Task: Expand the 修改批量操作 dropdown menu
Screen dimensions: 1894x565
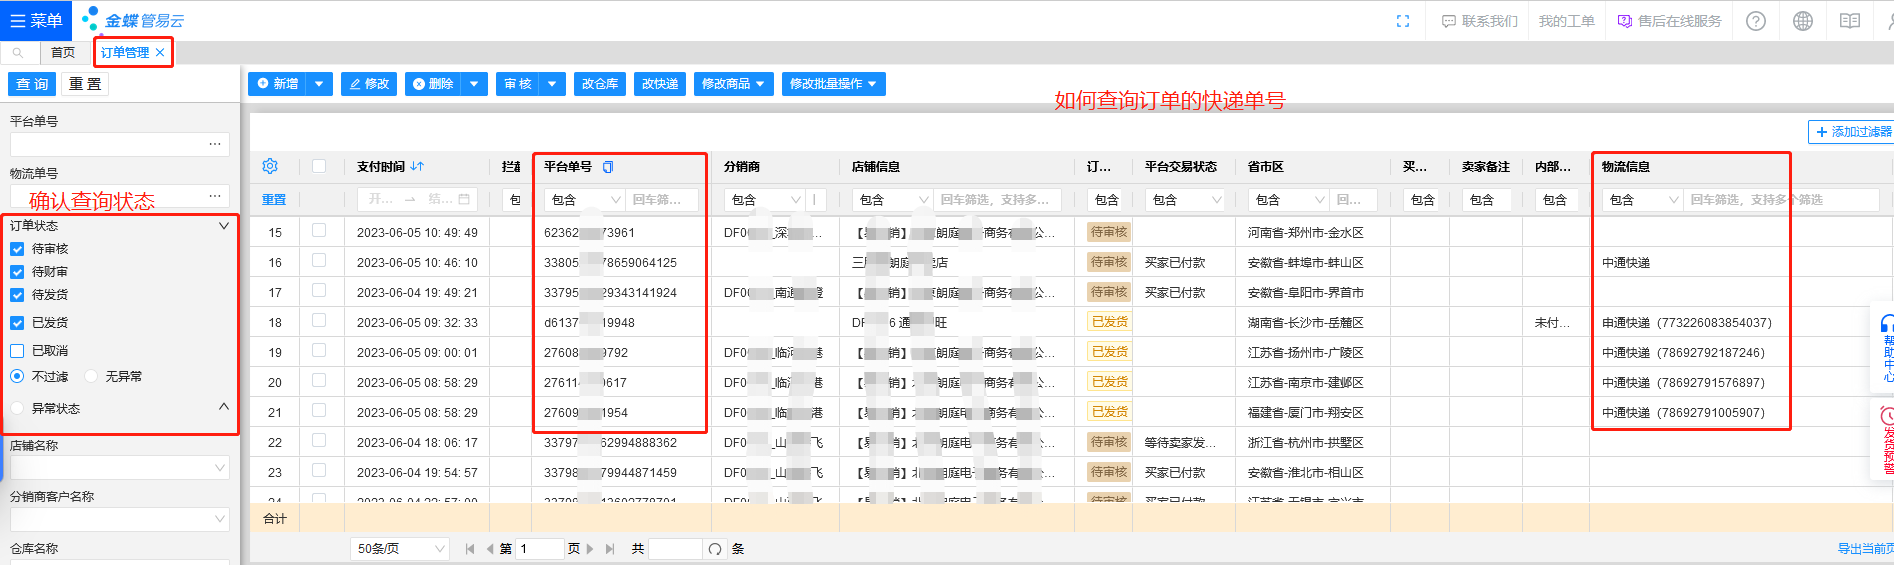Action: pyautogui.click(x=833, y=84)
